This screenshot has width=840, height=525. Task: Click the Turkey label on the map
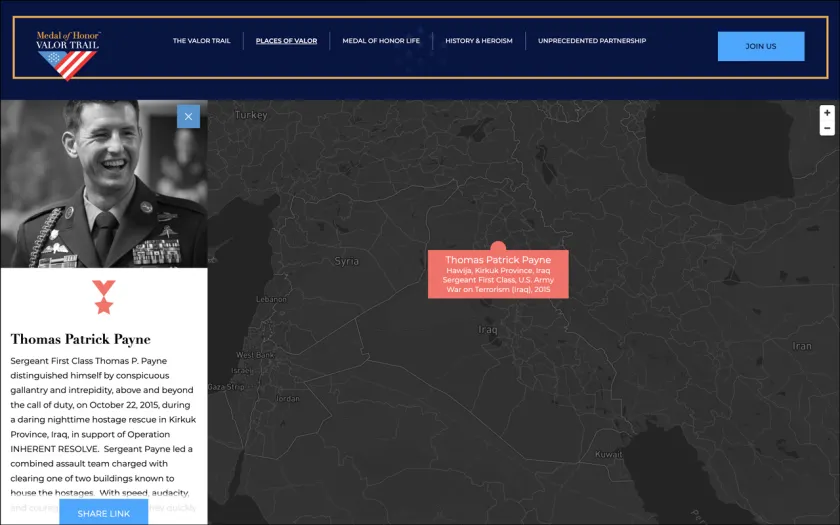coord(251,115)
